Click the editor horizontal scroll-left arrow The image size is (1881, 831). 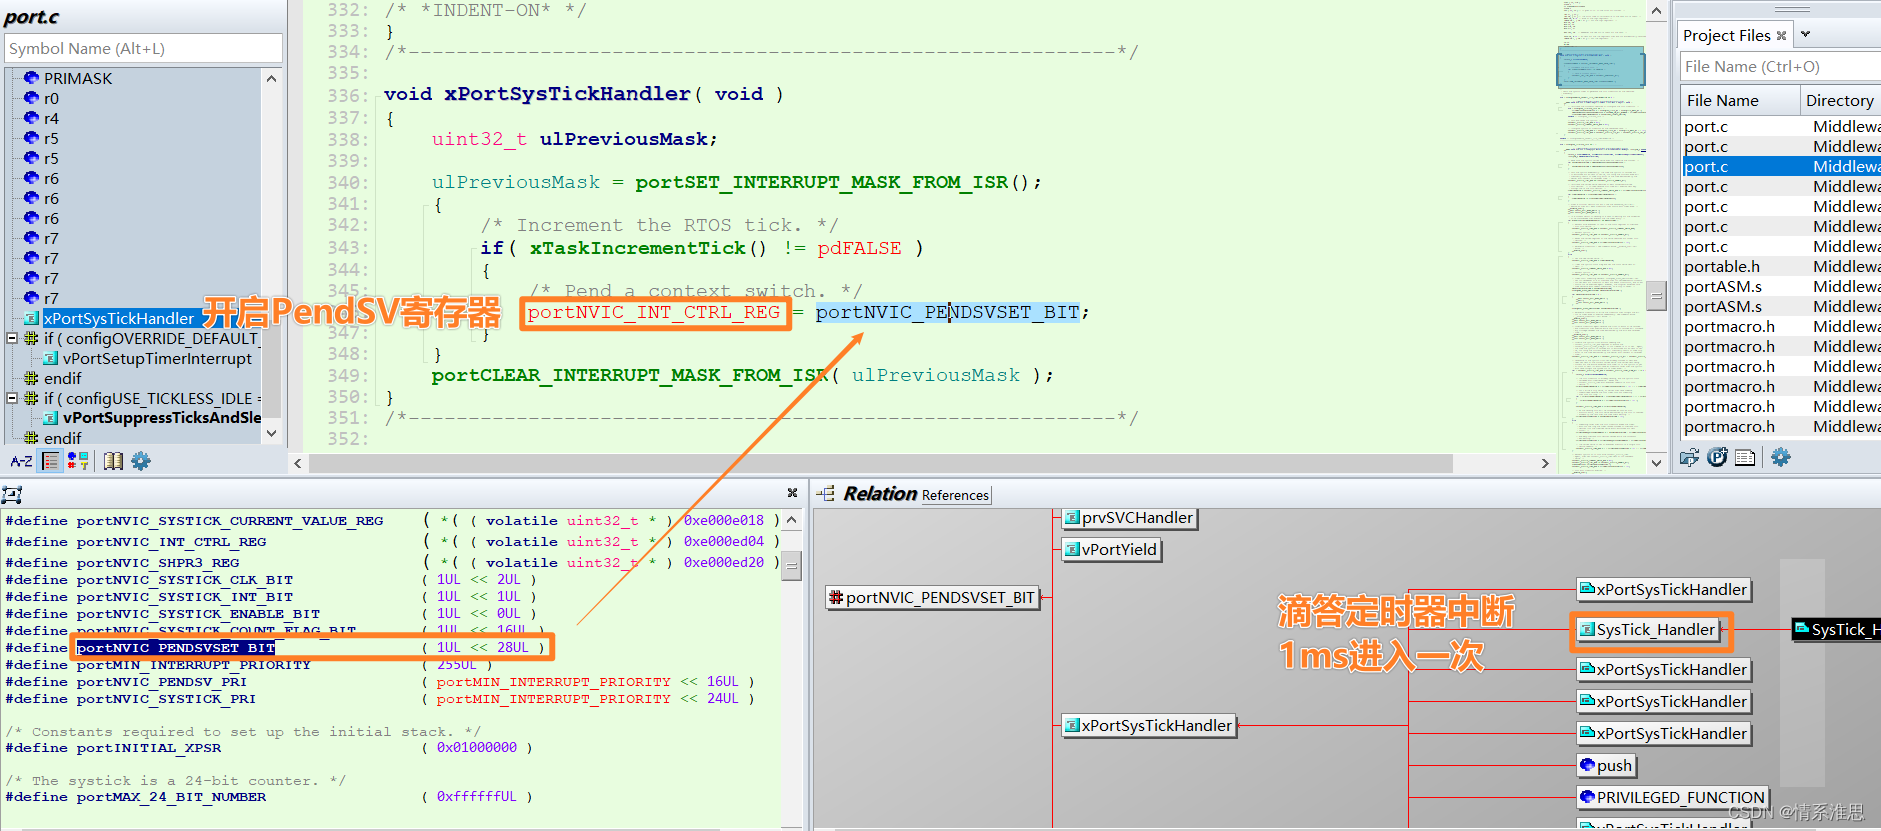297,463
